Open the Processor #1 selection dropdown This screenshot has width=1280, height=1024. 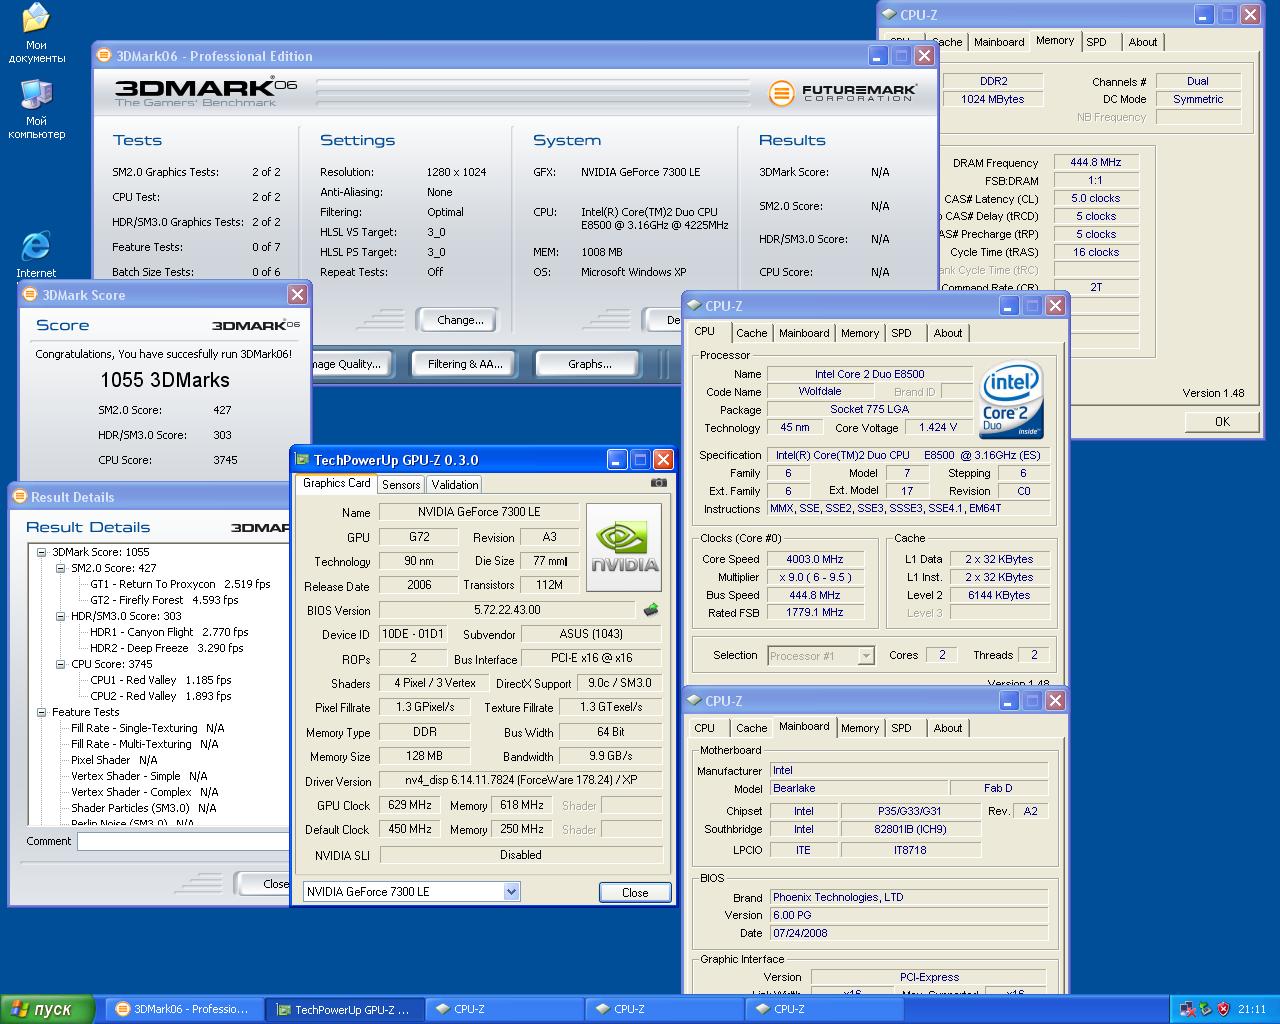tap(866, 656)
